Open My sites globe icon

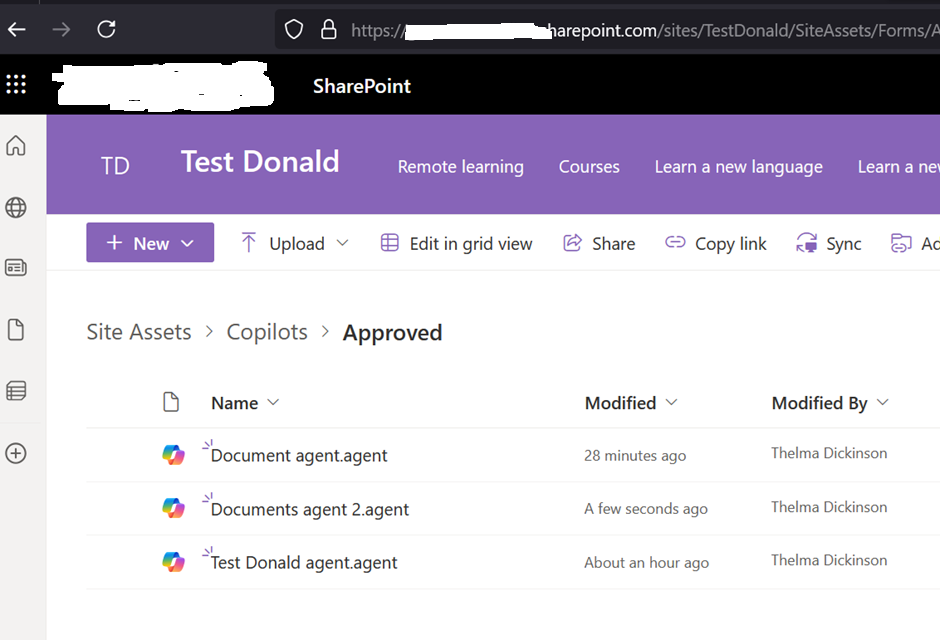pyautogui.click(x=16, y=208)
